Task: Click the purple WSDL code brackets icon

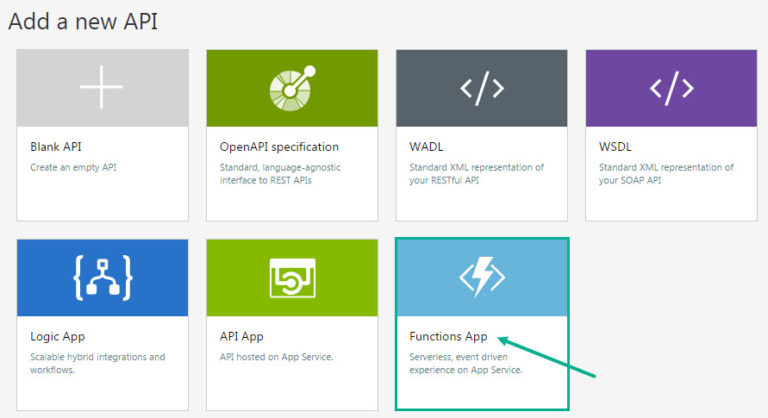Action: (672, 88)
